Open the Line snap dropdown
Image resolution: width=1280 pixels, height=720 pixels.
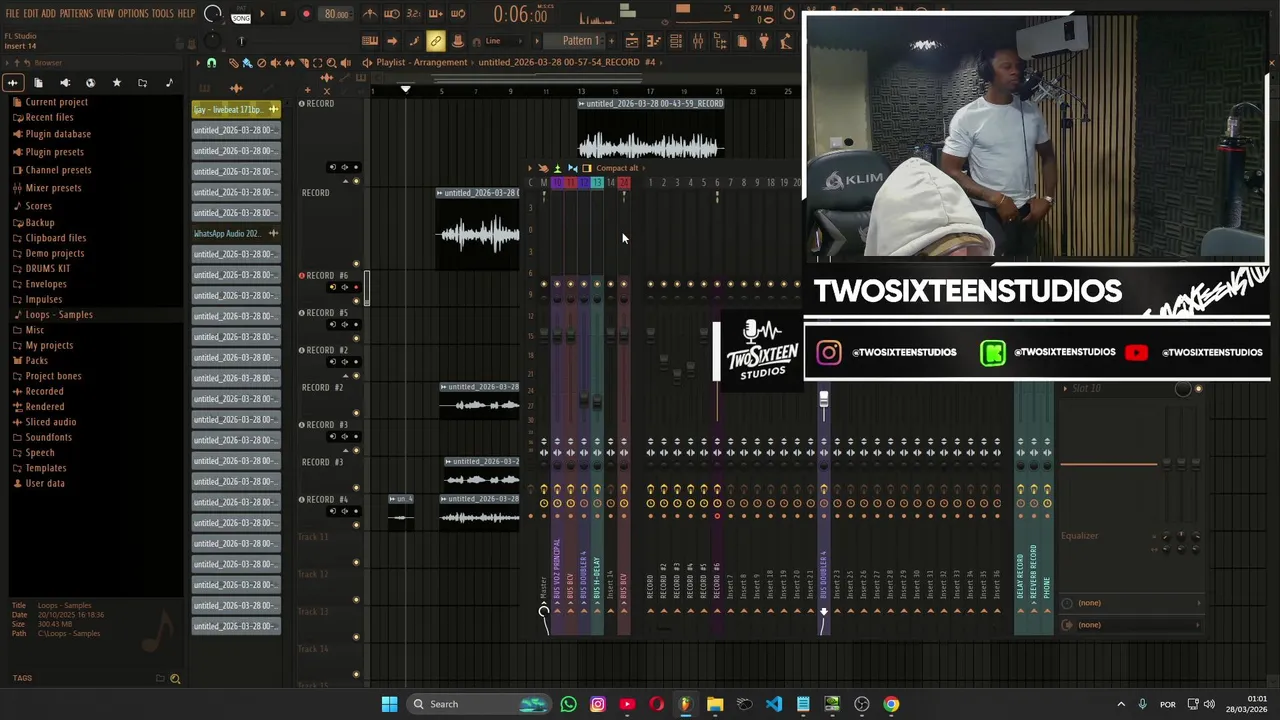pyautogui.click(x=500, y=41)
